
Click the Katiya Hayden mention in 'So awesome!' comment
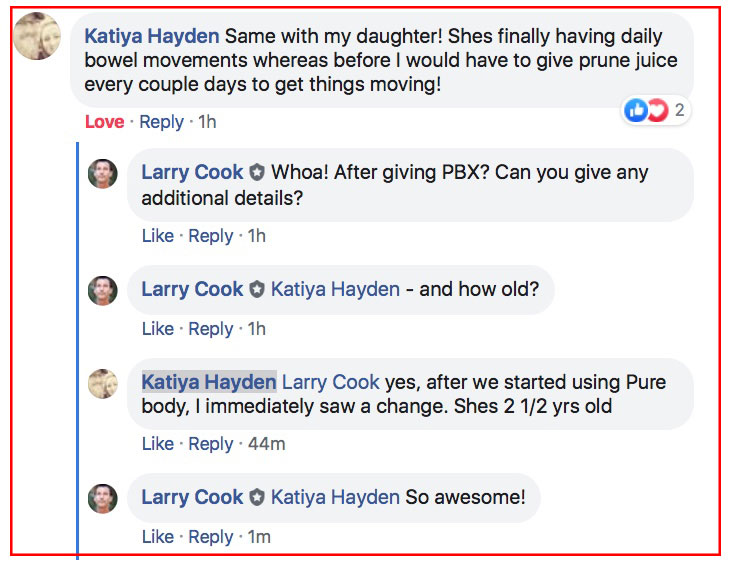(335, 498)
